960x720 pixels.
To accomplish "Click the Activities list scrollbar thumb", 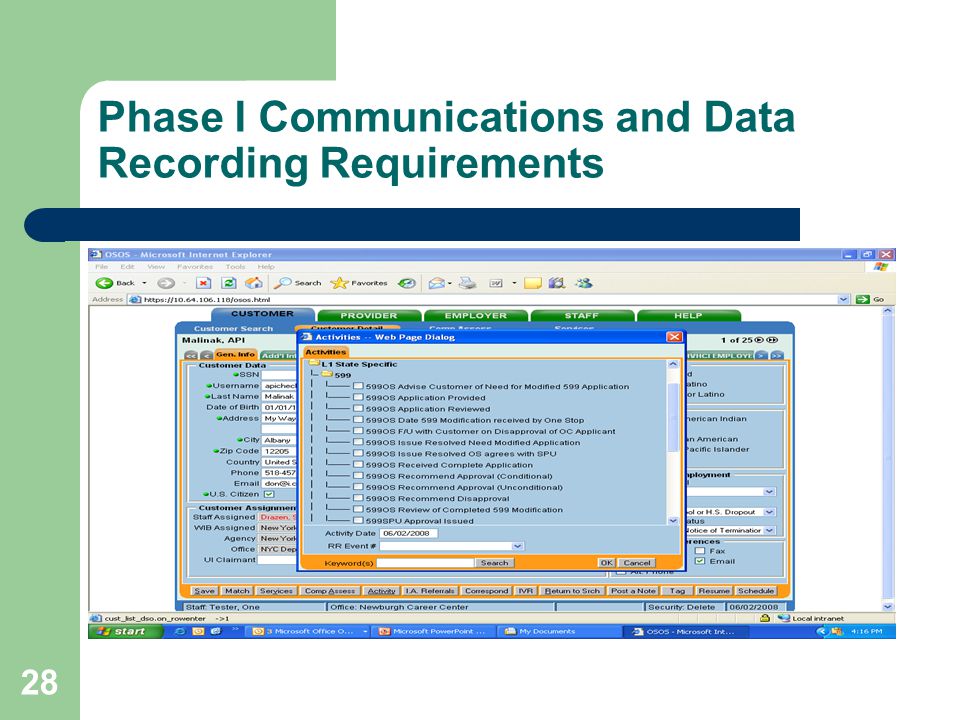I will tap(673, 418).
